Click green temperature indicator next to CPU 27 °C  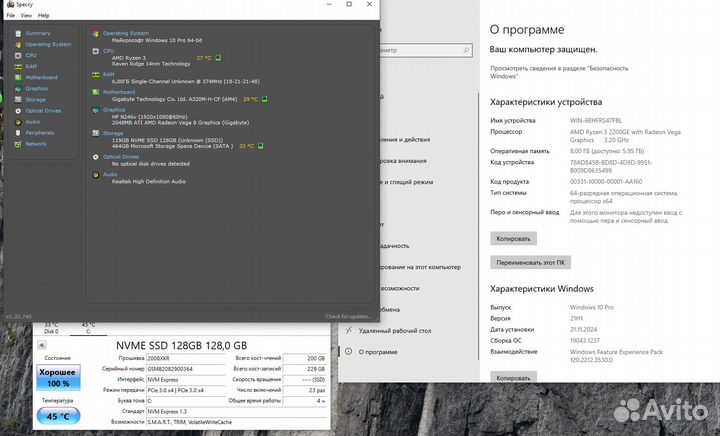218,58
